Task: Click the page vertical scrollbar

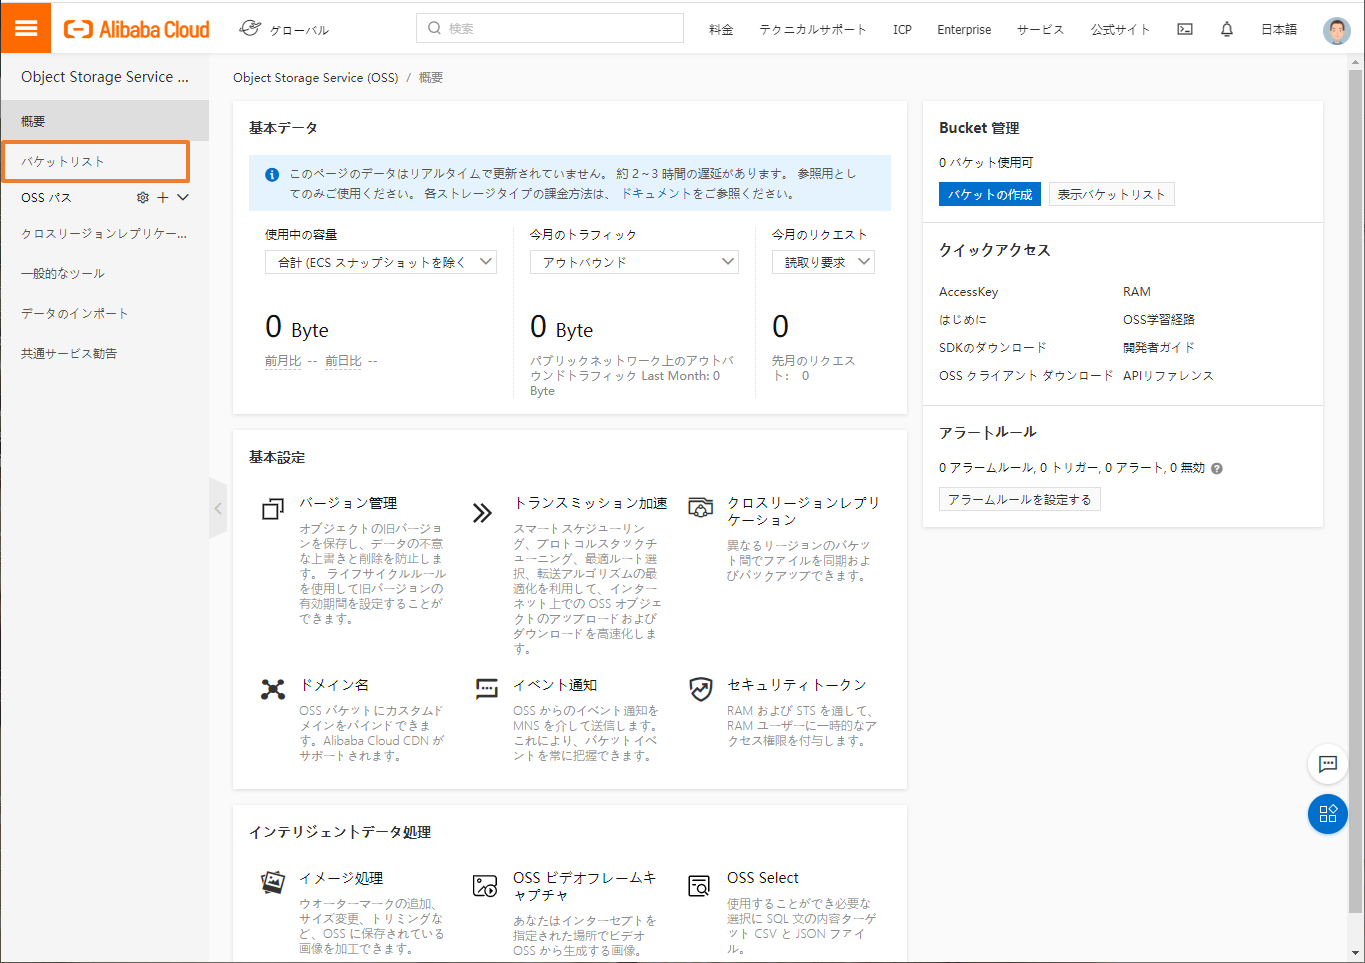Action: 1356,490
